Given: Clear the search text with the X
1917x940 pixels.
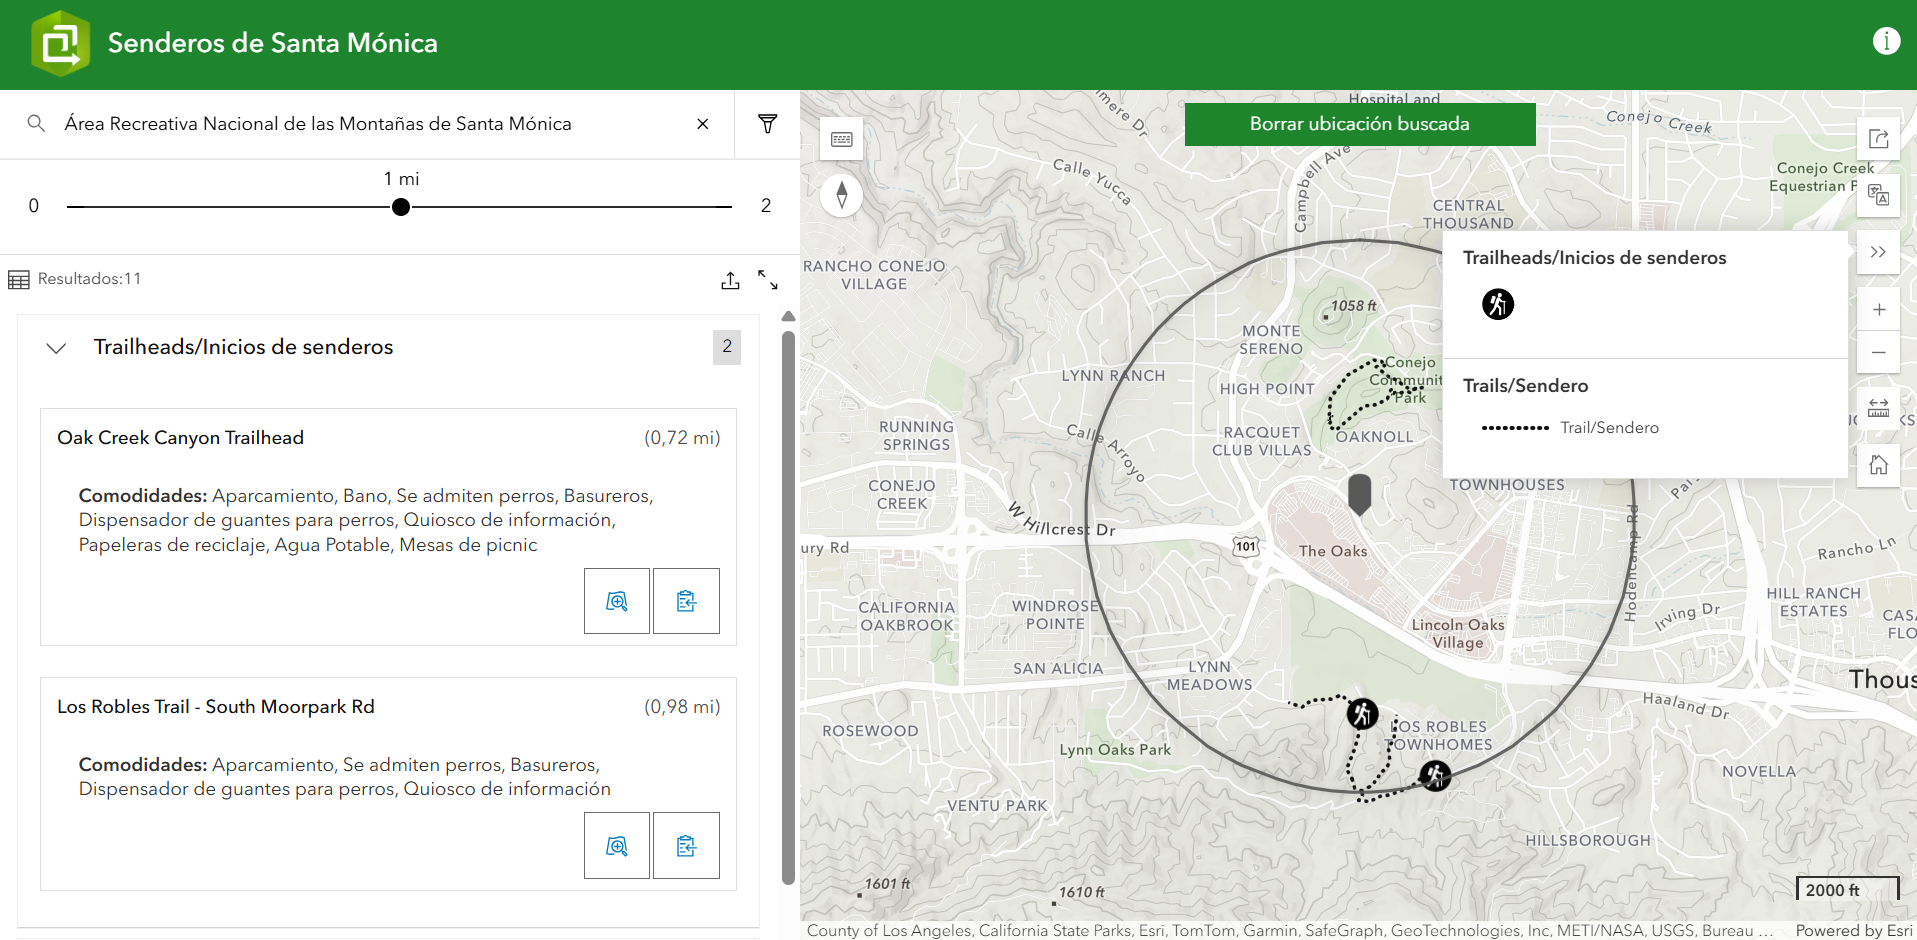Looking at the screenshot, I should pos(703,124).
